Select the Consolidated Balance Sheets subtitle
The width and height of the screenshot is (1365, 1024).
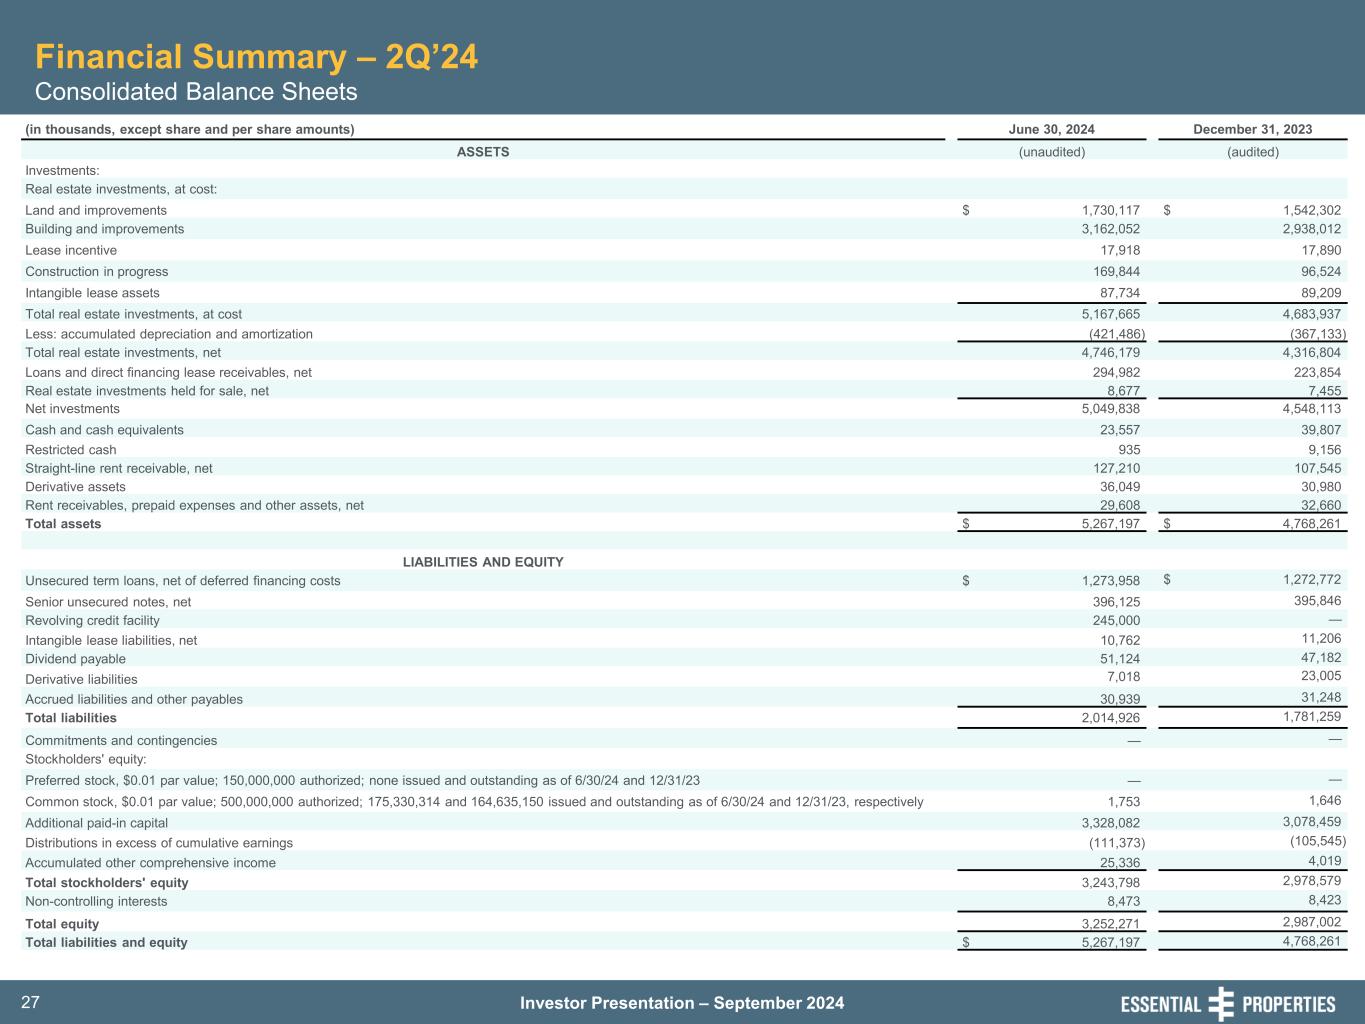[196, 92]
